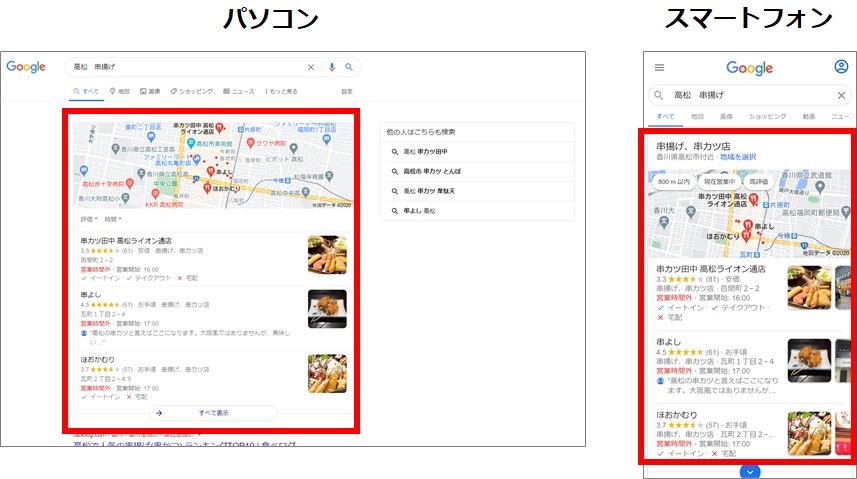
Task: Click the KKR高松病院 pin on PC map
Action: coord(155,194)
